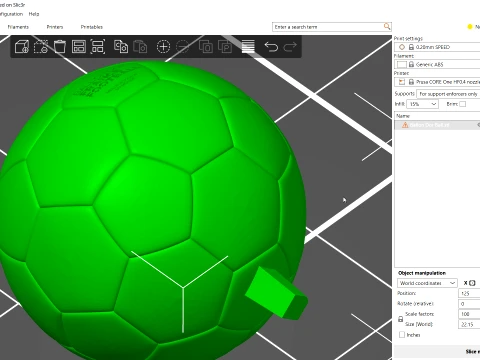This screenshot has width=480, height=360.
Task: Open Supports dropdown 'For support enforcers only'
Action: coord(448,94)
